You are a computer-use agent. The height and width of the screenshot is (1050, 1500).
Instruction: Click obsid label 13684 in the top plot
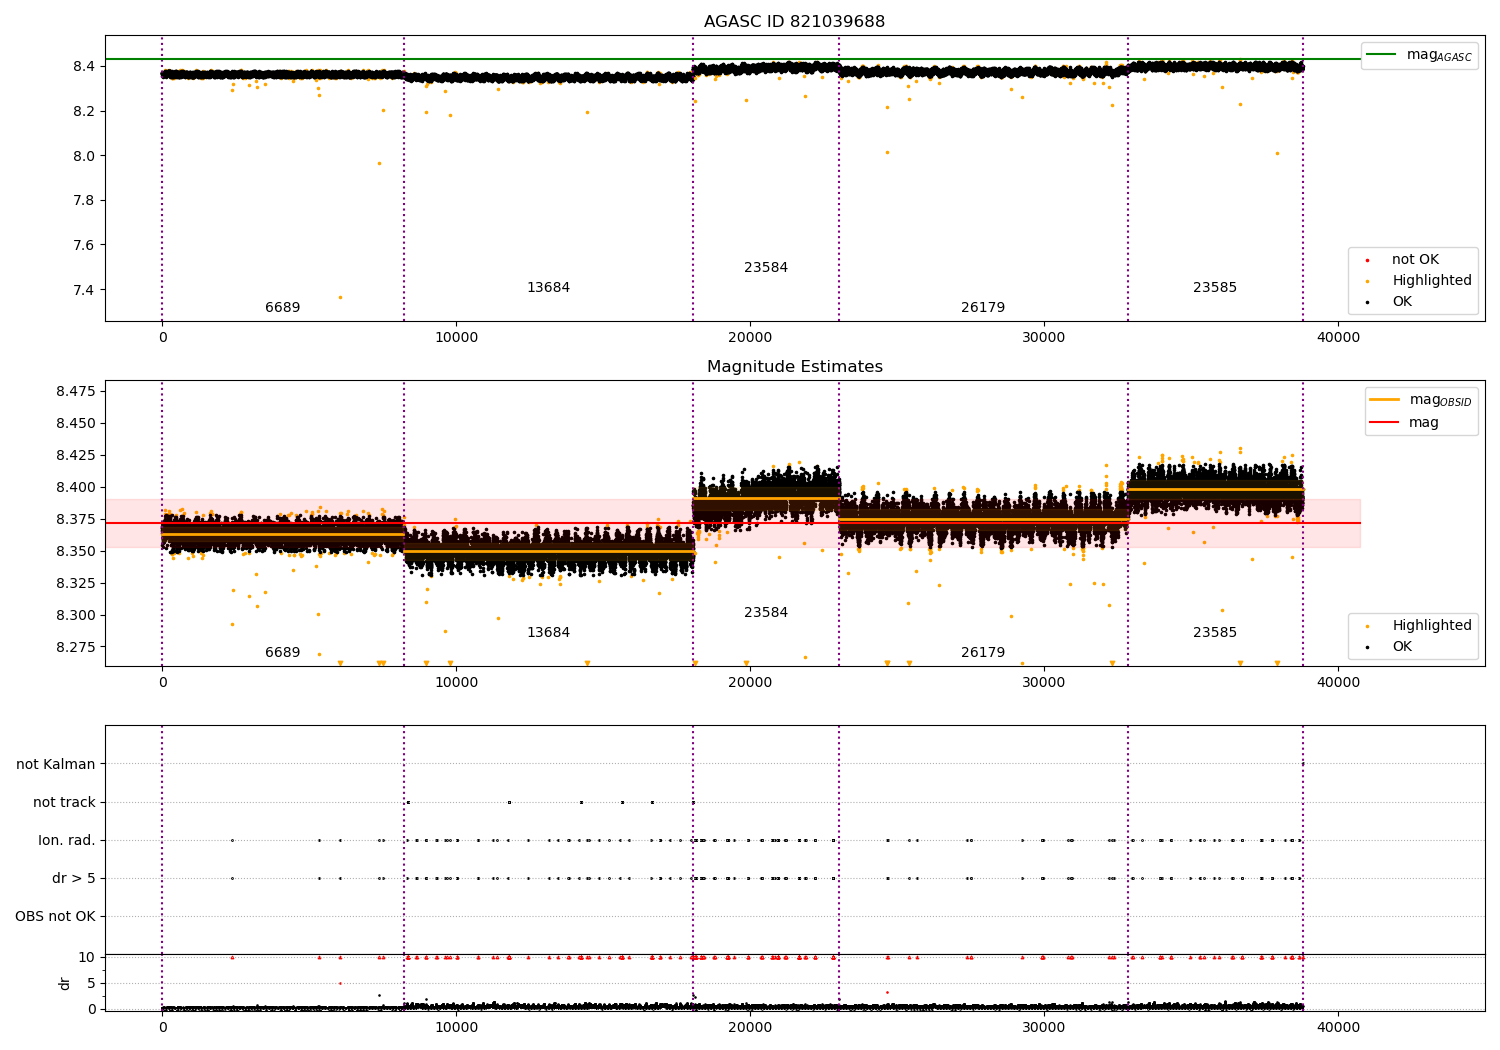pyautogui.click(x=548, y=288)
